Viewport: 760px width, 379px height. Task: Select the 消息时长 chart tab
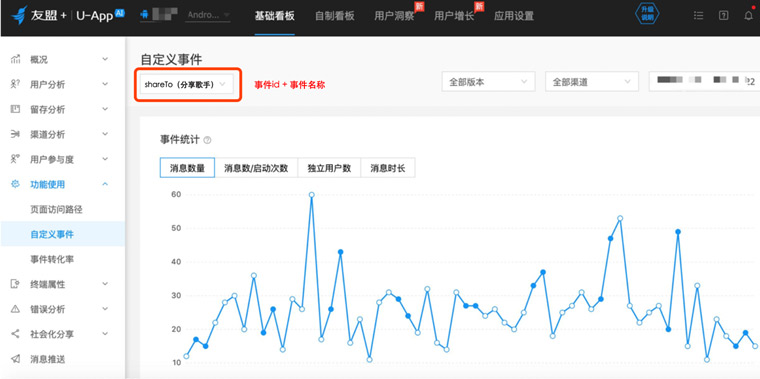[388, 168]
